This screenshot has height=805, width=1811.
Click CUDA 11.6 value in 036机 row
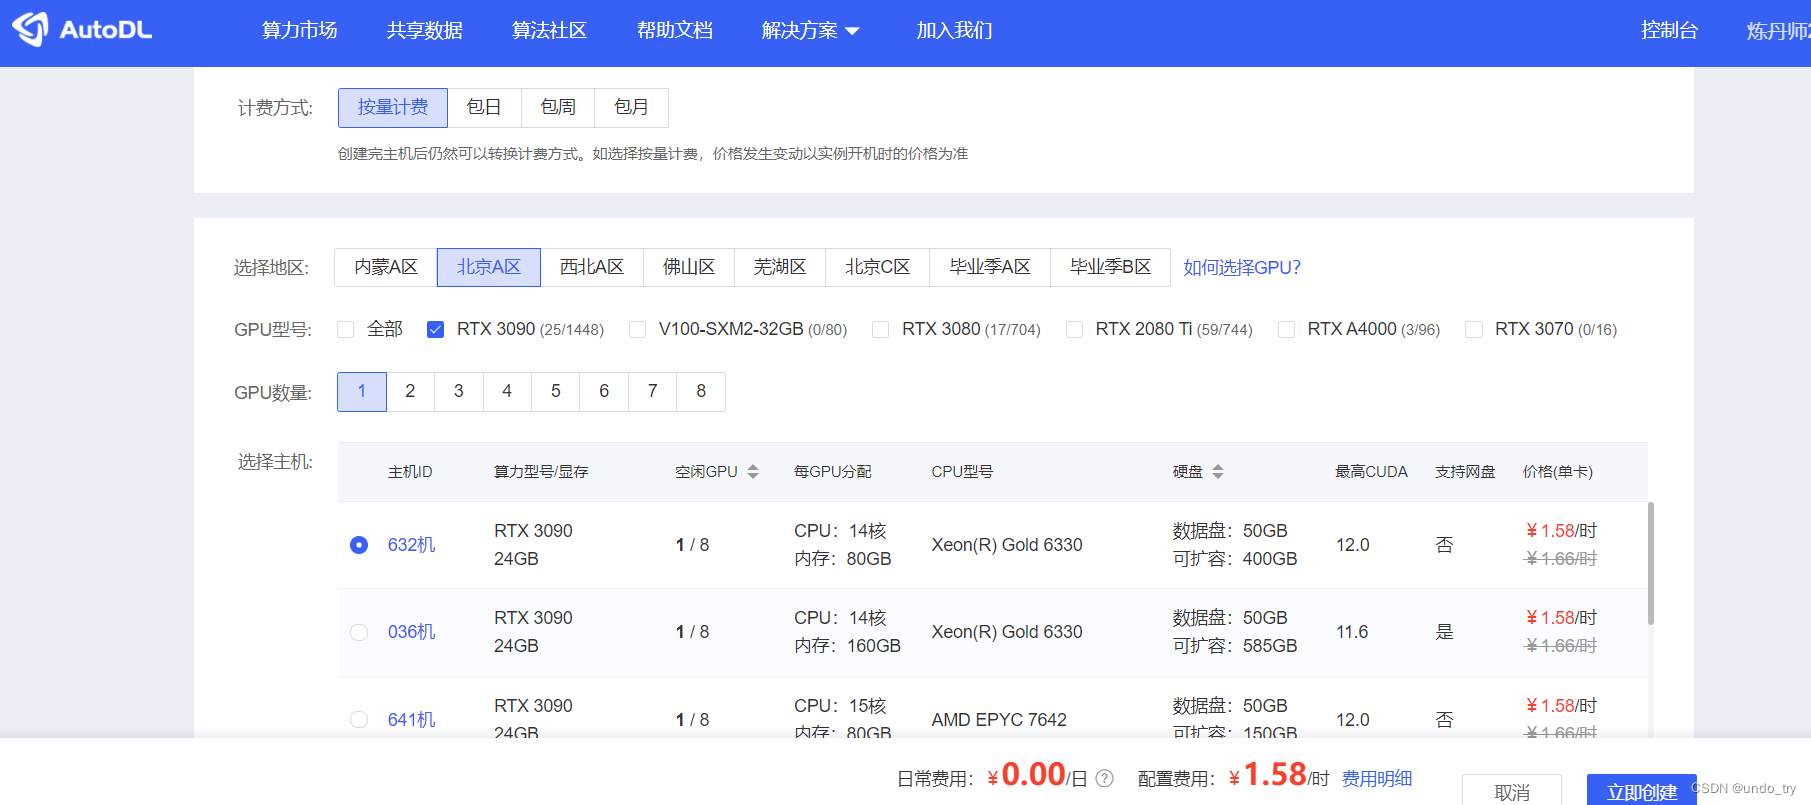point(1353,632)
